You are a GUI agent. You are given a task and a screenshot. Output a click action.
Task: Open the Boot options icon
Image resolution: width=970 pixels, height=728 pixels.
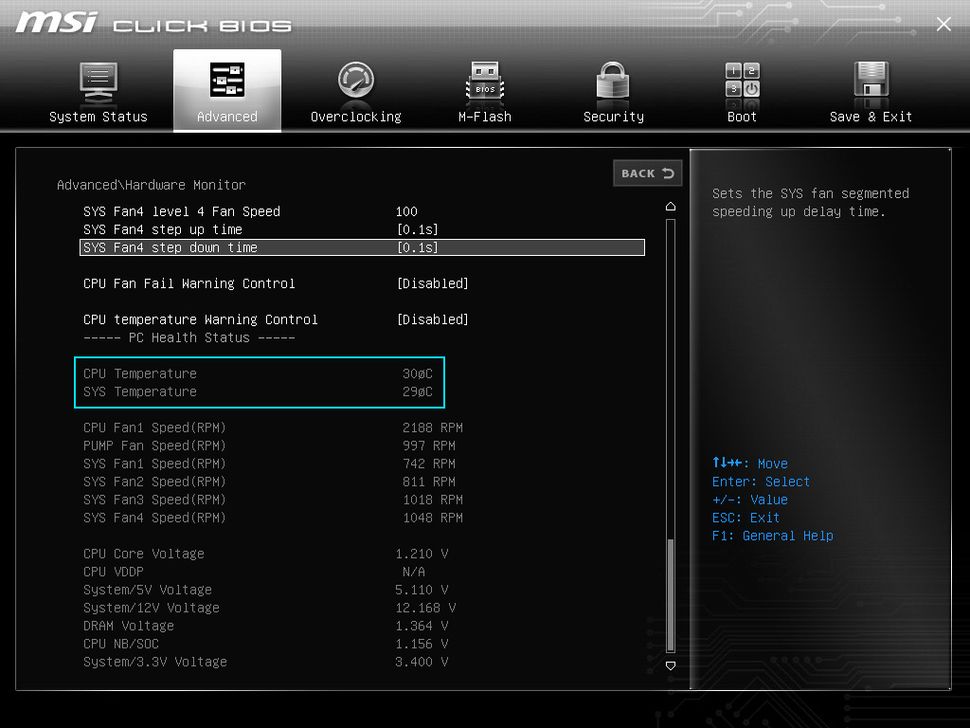click(742, 81)
